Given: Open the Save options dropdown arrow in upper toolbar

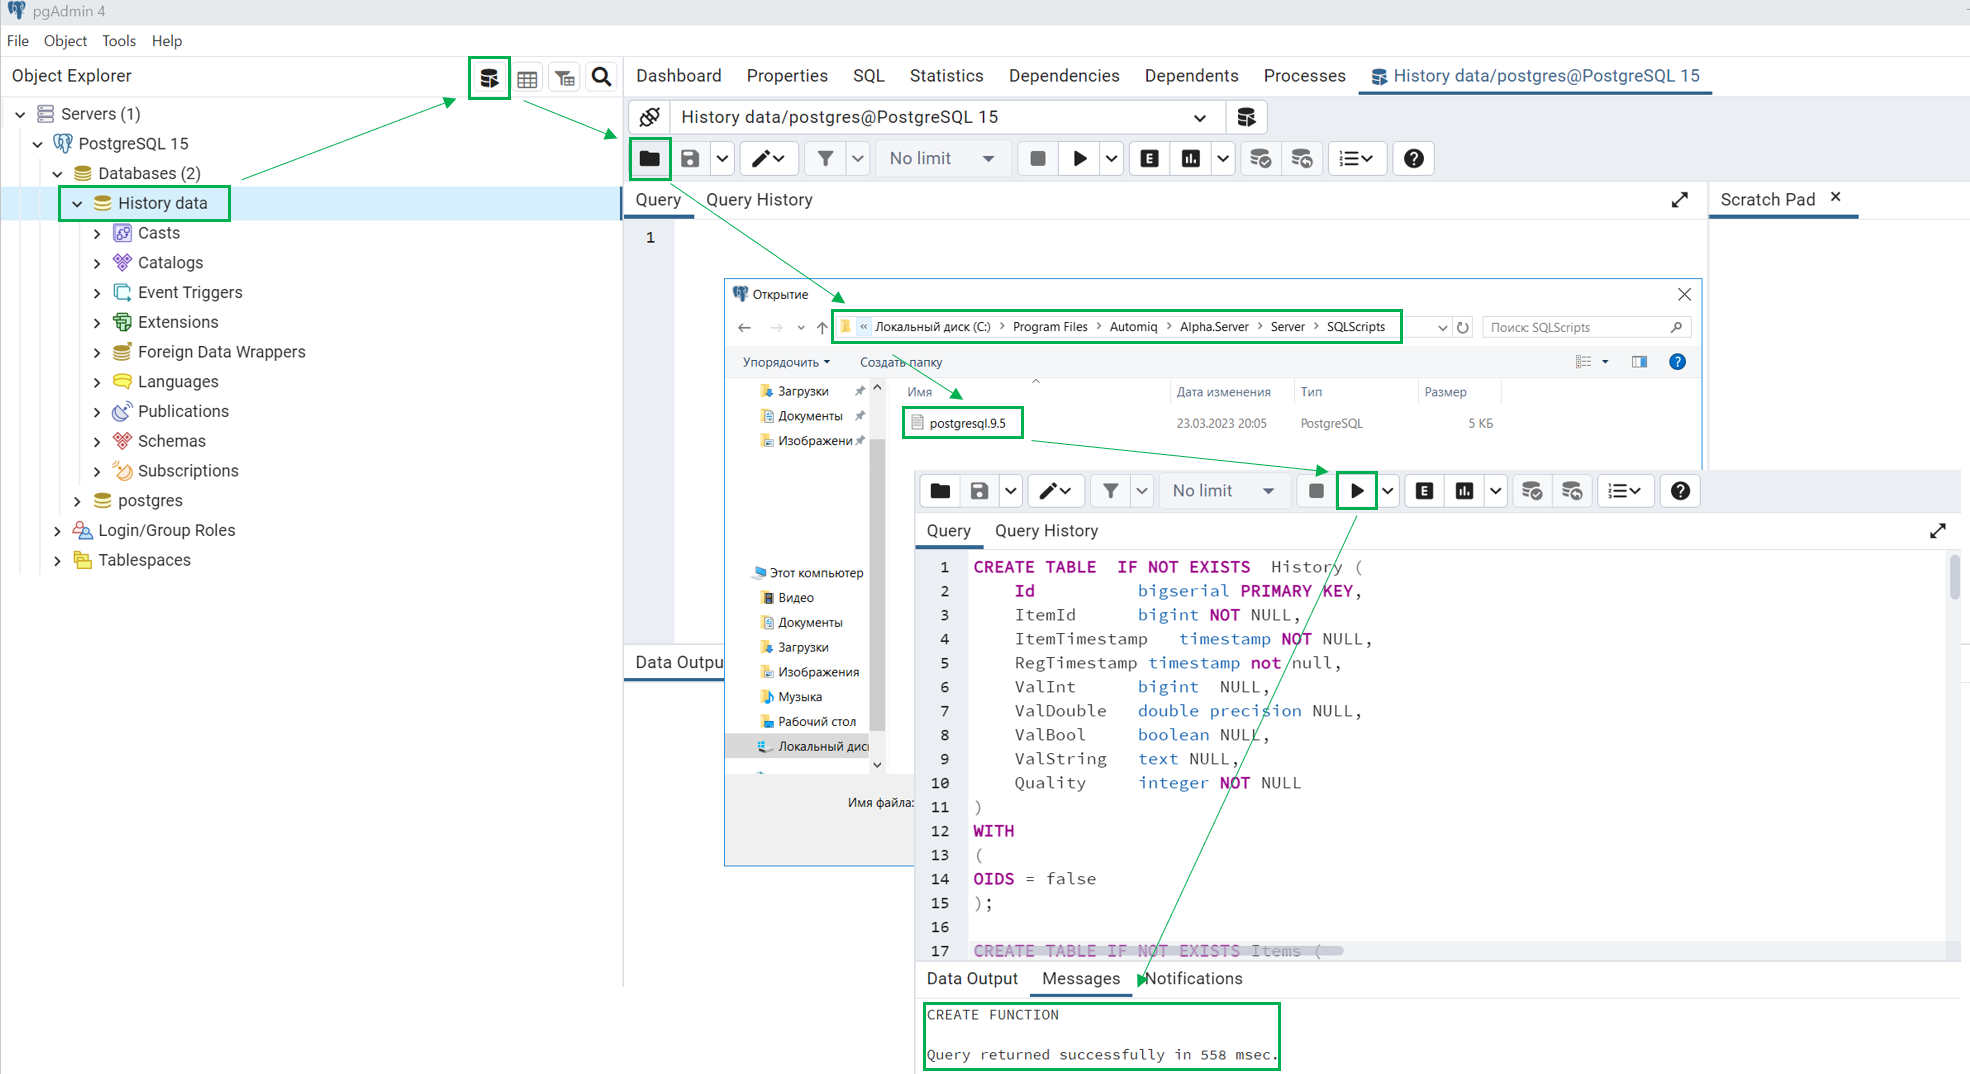Looking at the screenshot, I should pos(722,158).
